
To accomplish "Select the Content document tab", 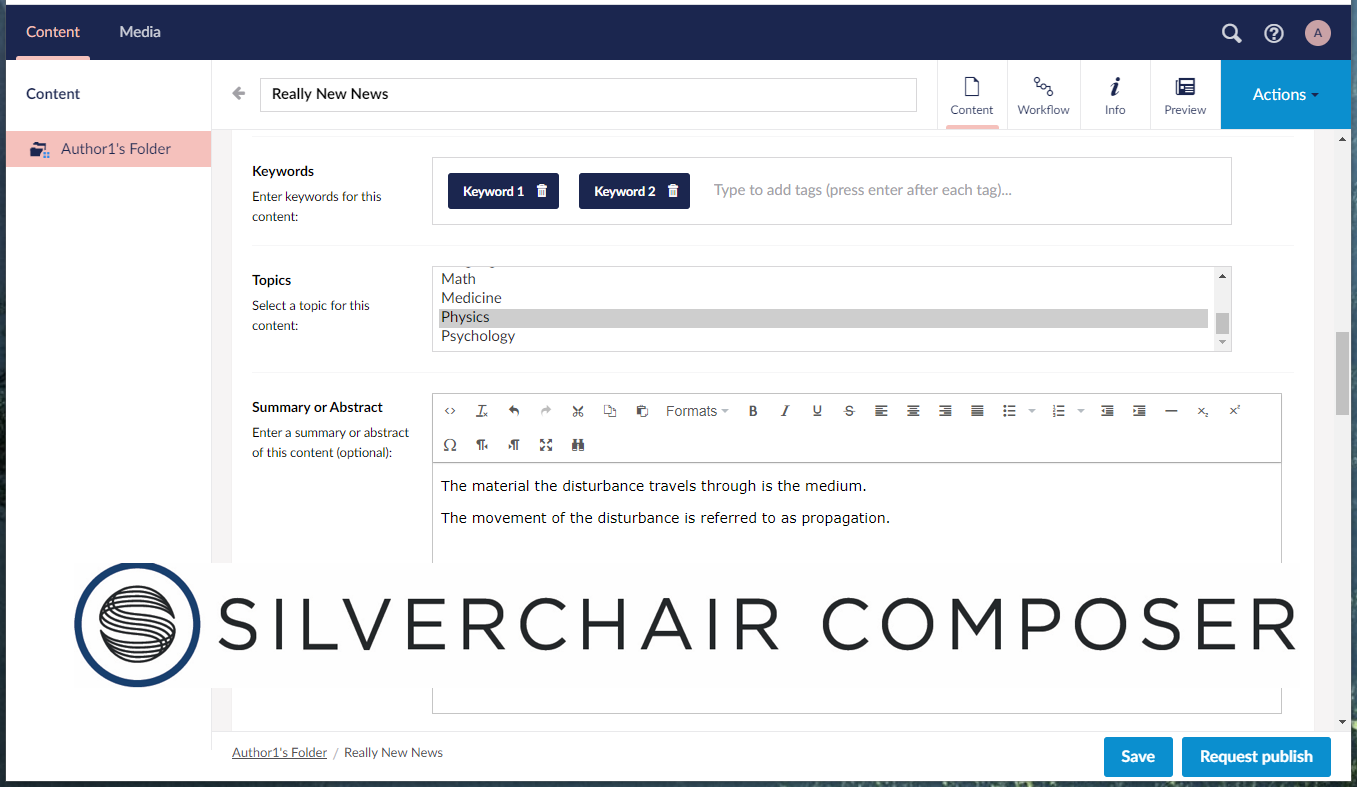I will pyautogui.click(x=972, y=95).
